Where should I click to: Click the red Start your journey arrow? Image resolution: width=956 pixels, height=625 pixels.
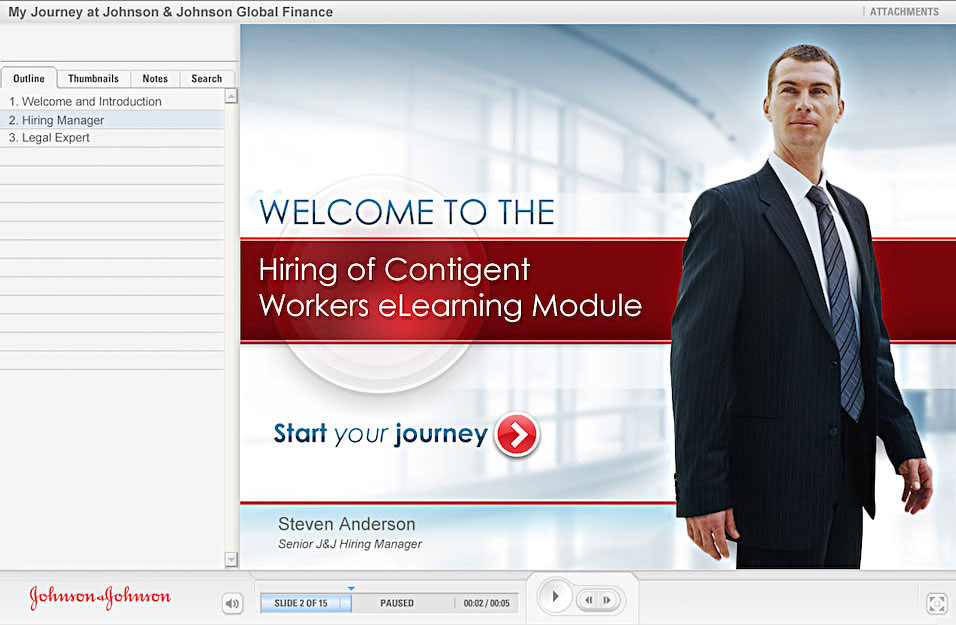516,434
